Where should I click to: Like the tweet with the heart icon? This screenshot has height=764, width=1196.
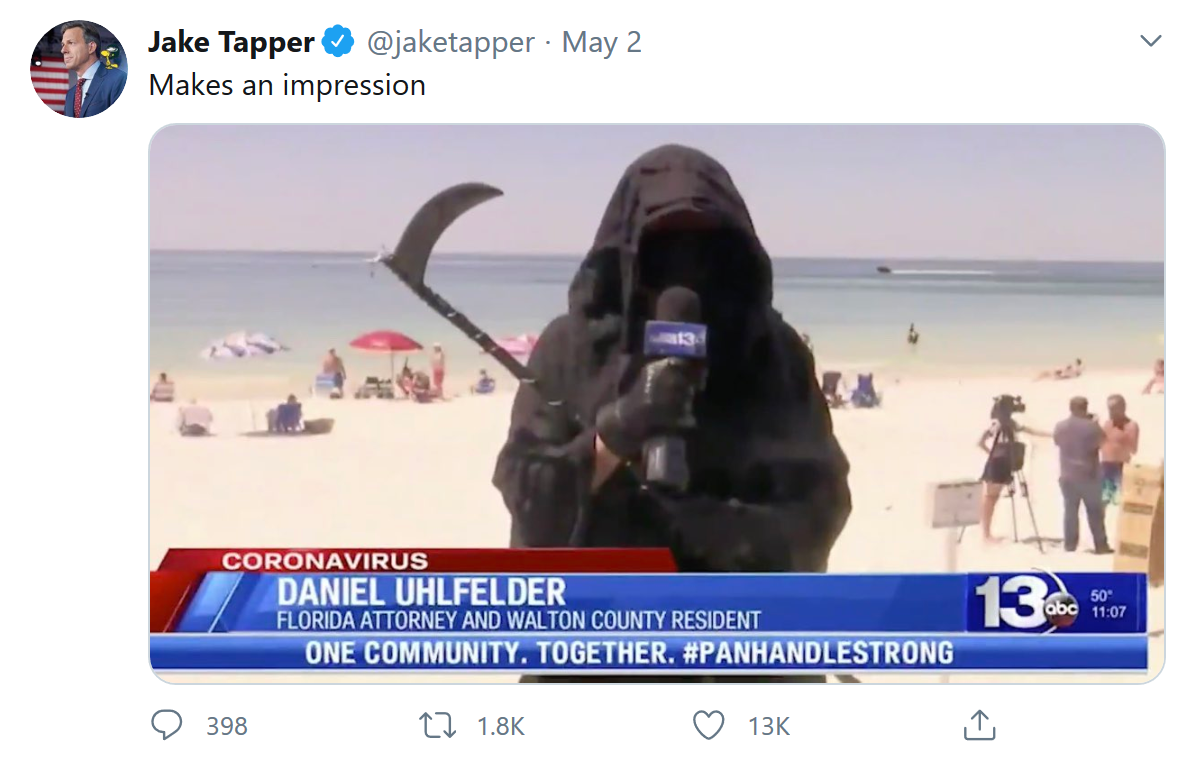point(709,725)
